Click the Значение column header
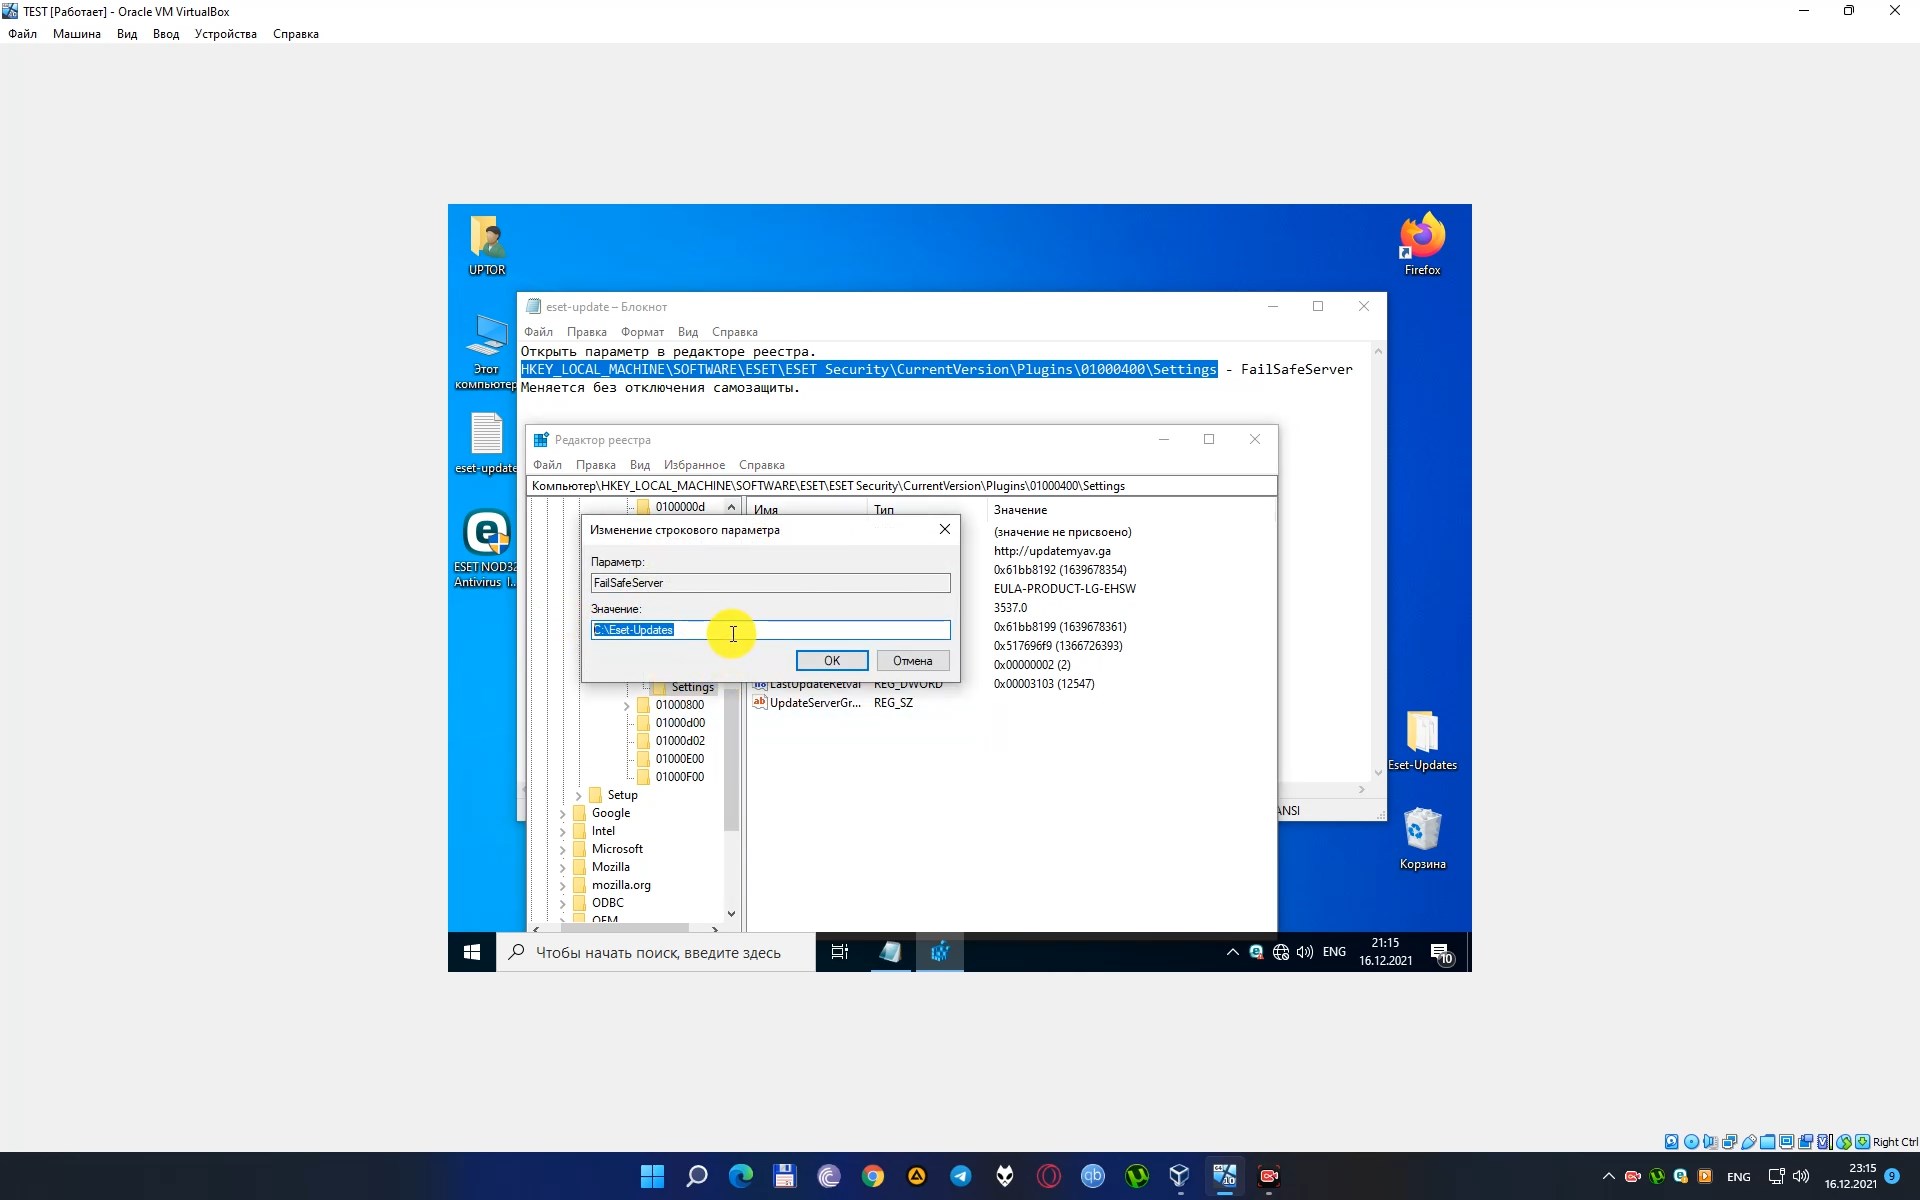This screenshot has height=1200, width=1920. (x=1020, y=510)
